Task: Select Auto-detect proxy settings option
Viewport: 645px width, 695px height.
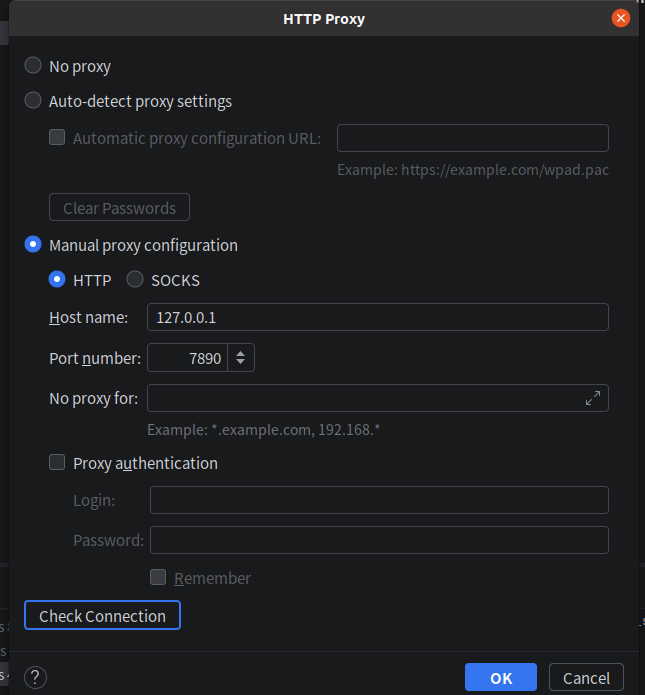Action: [x=33, y=101]
